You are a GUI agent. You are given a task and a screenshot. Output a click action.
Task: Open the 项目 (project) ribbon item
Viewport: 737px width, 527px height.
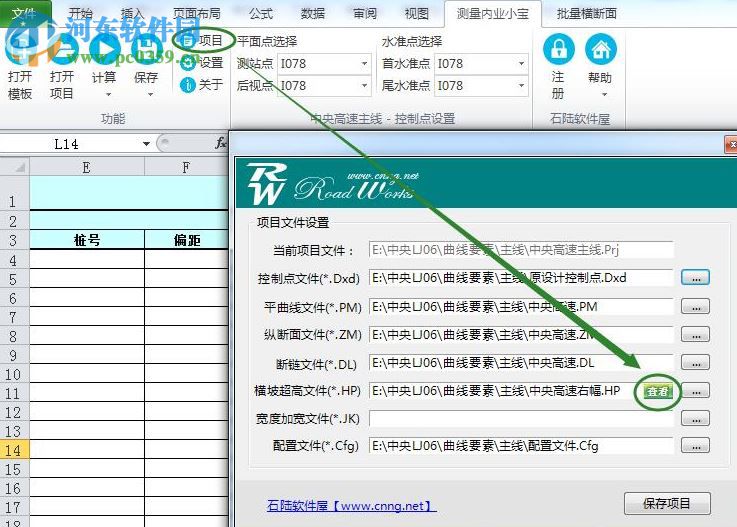pyautogui.click(x=202, y=41)
